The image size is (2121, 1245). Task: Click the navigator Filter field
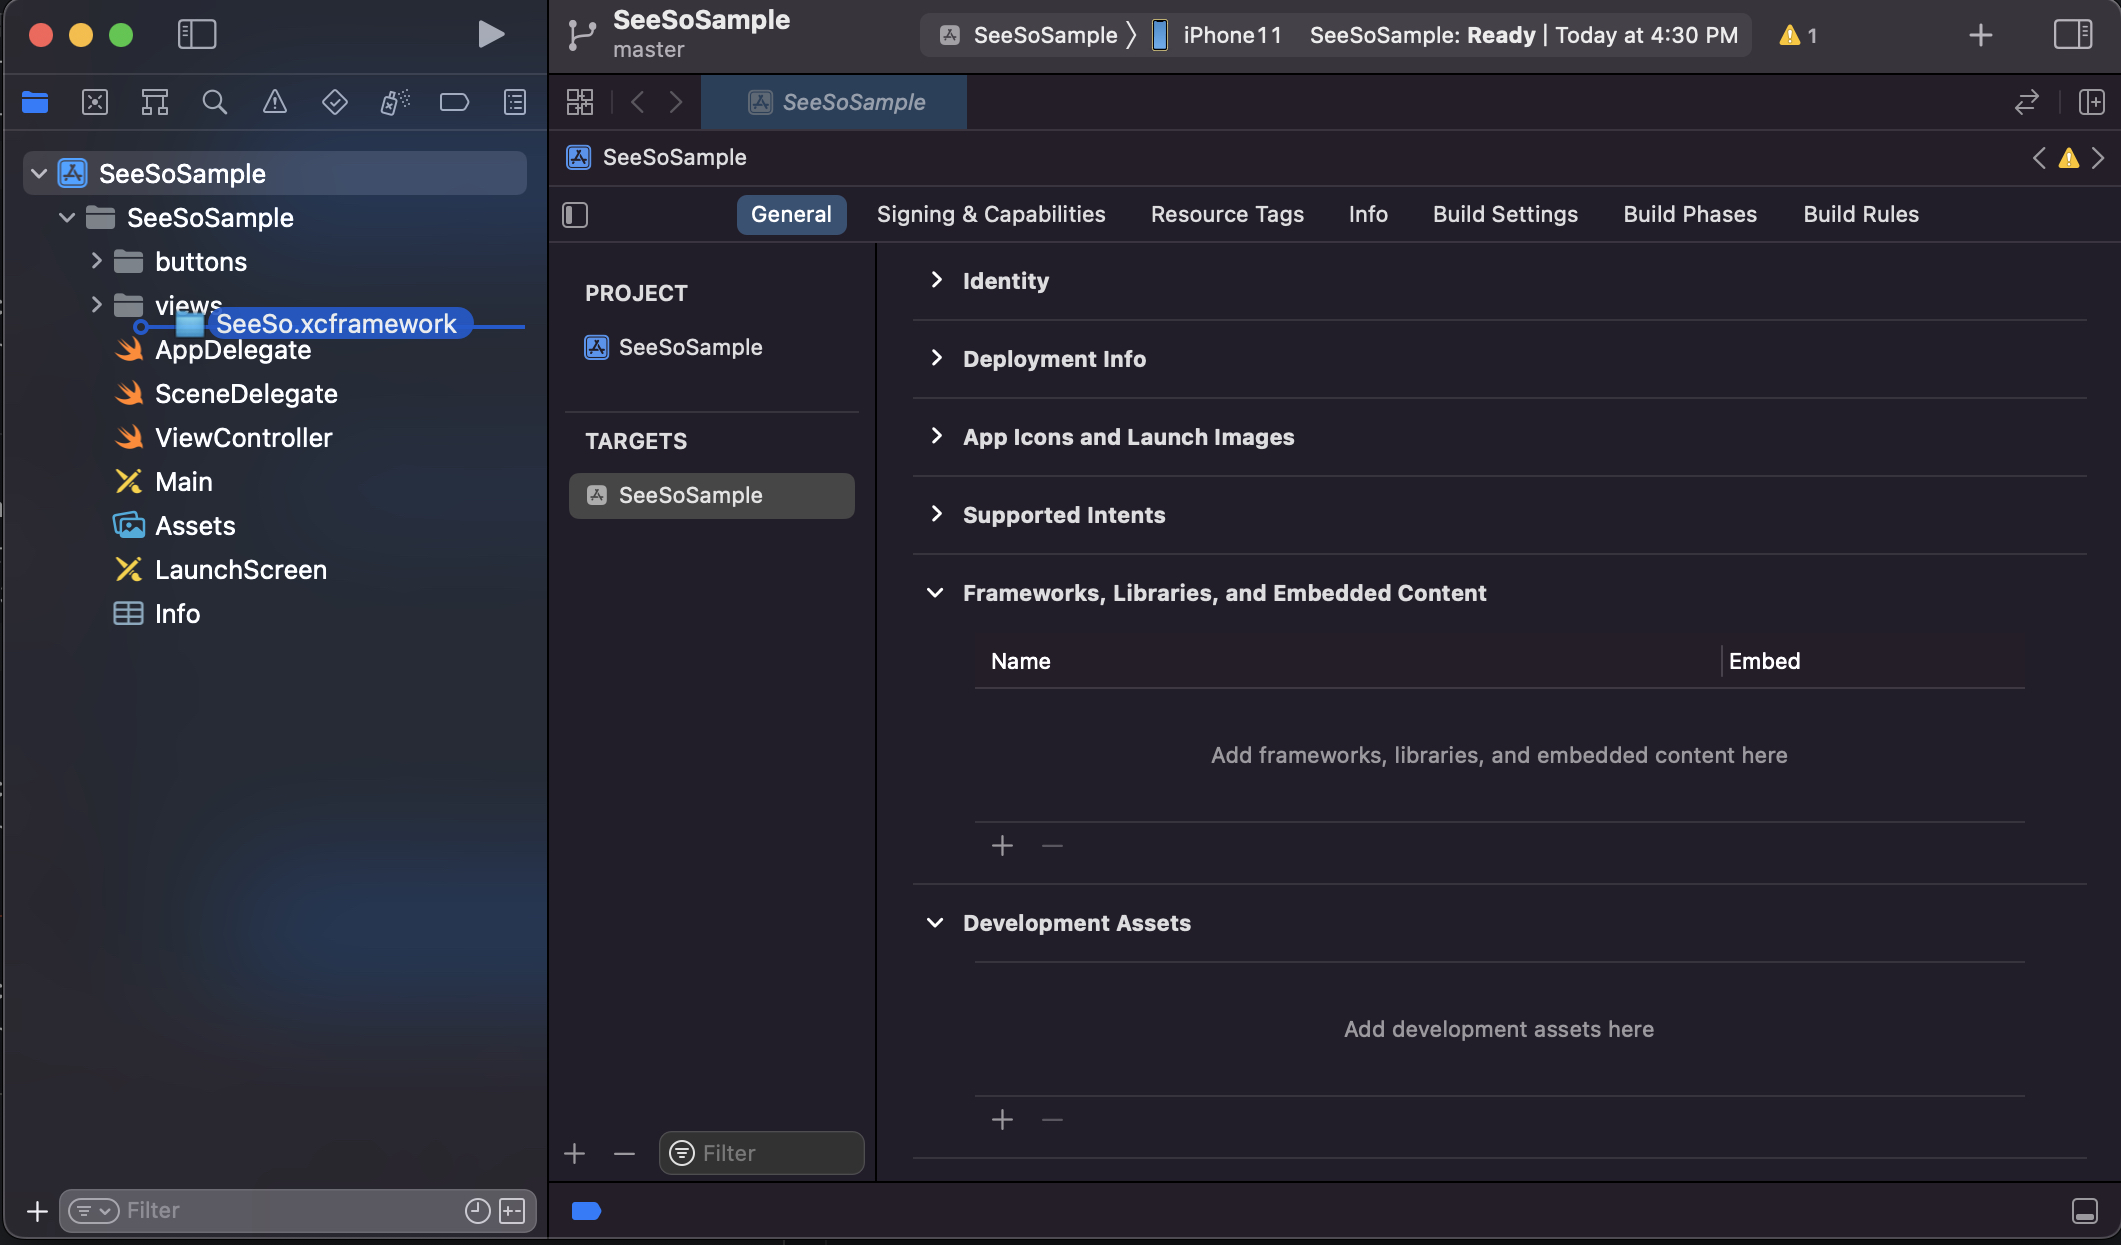coord(298,1211)
